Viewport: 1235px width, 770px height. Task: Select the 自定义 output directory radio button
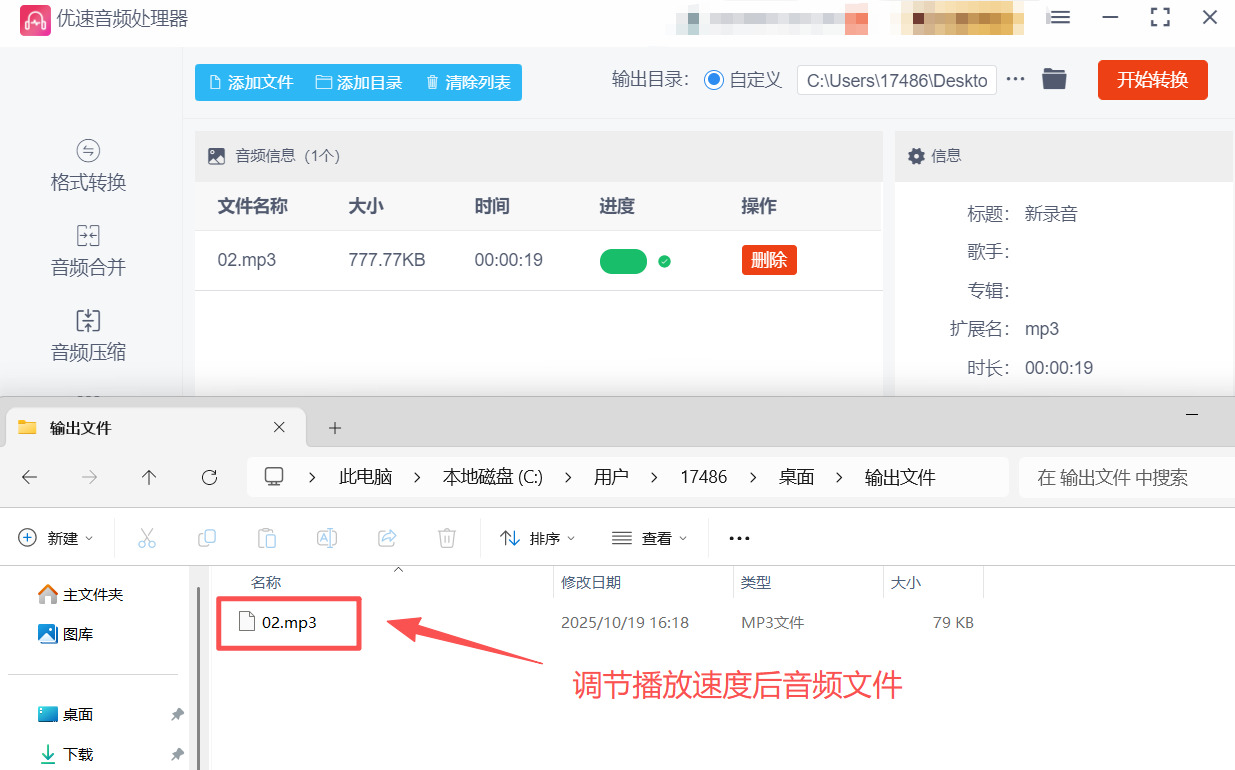(x=714, y=80)
